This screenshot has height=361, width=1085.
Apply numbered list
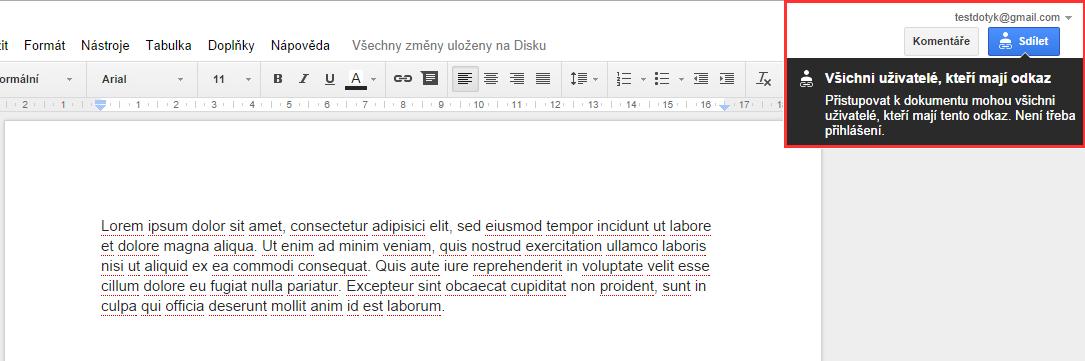(x=624, y=79)
